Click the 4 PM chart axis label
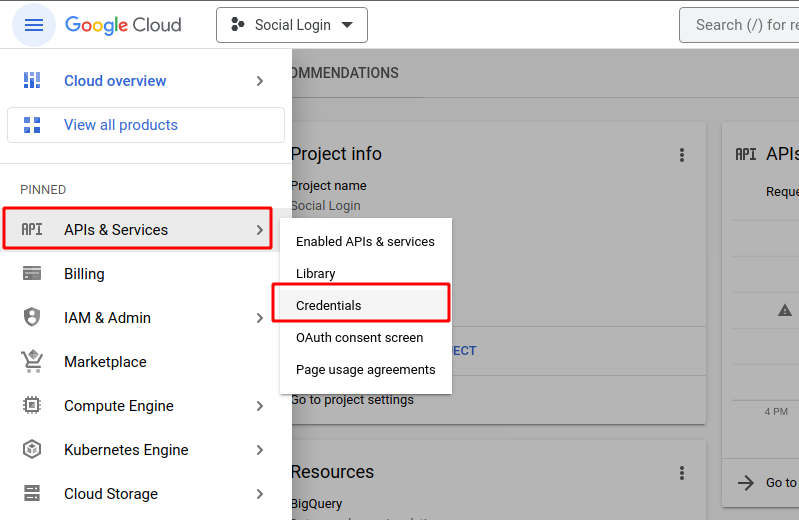Screen dimensions: 799x520 (776, 411)
